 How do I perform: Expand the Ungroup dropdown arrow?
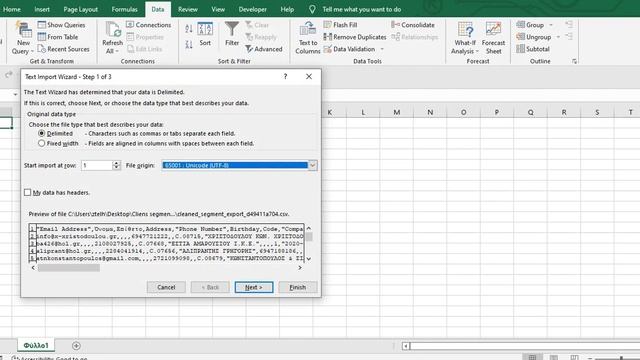(558, 37)
